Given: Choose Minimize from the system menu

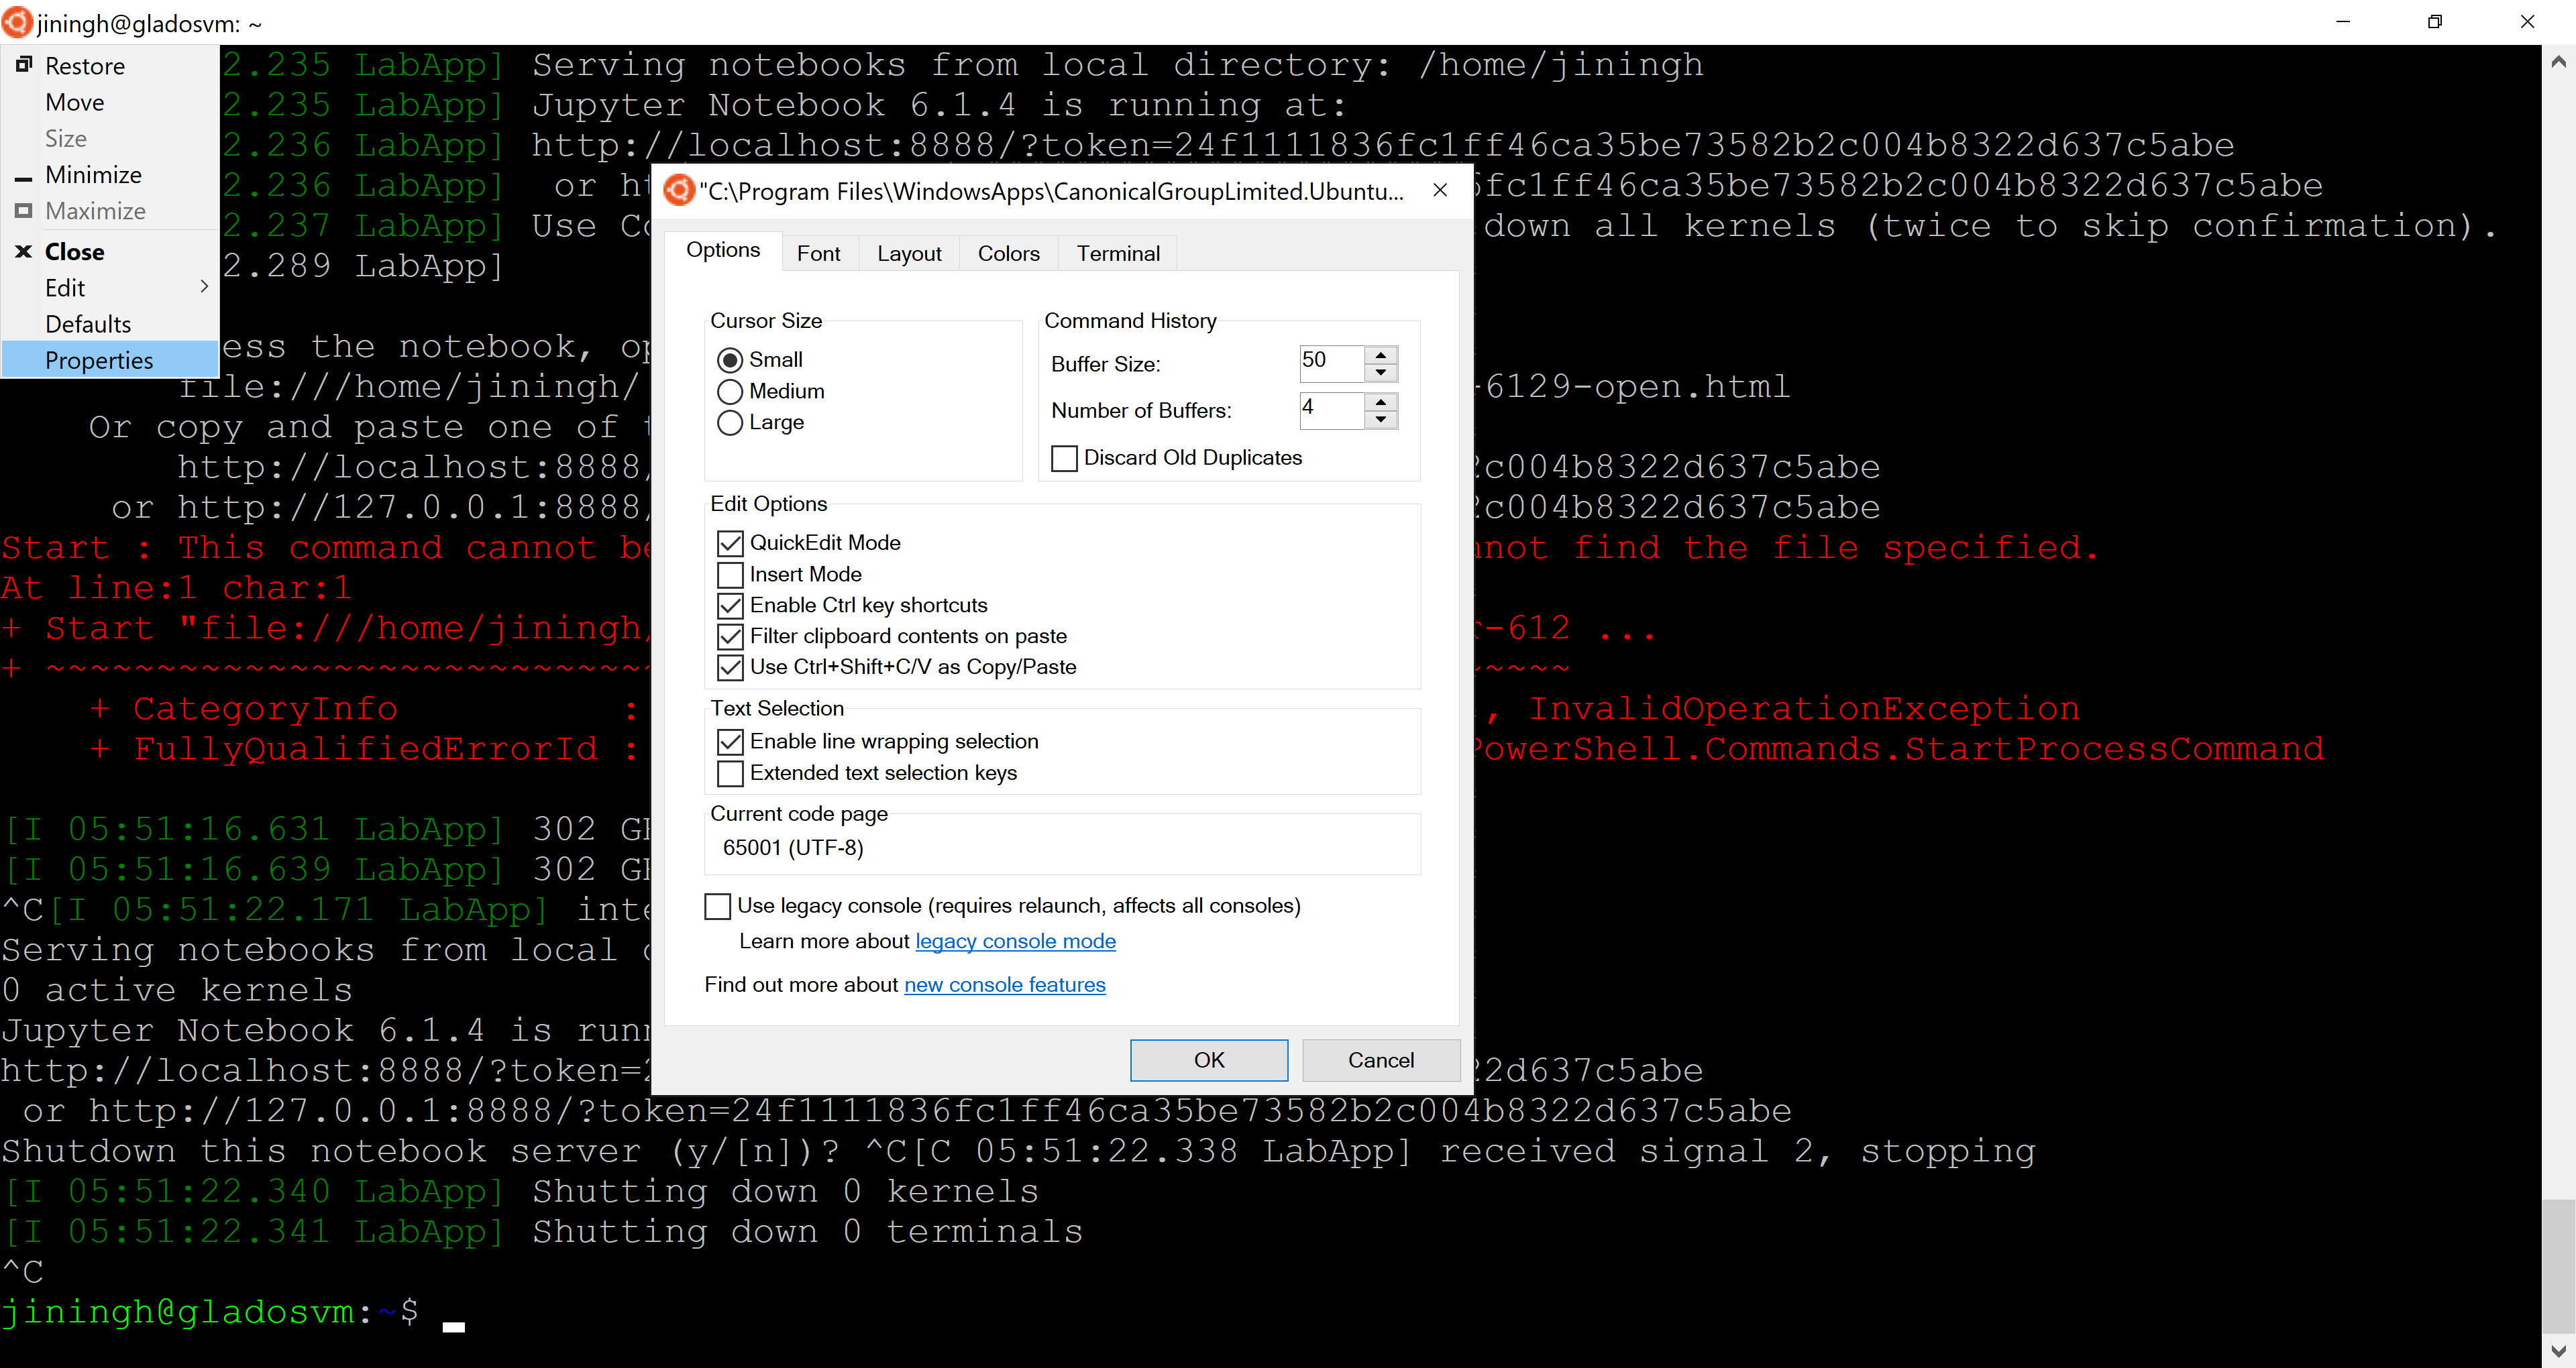Looking at the screenshot, I should click(x=110, y=174).
